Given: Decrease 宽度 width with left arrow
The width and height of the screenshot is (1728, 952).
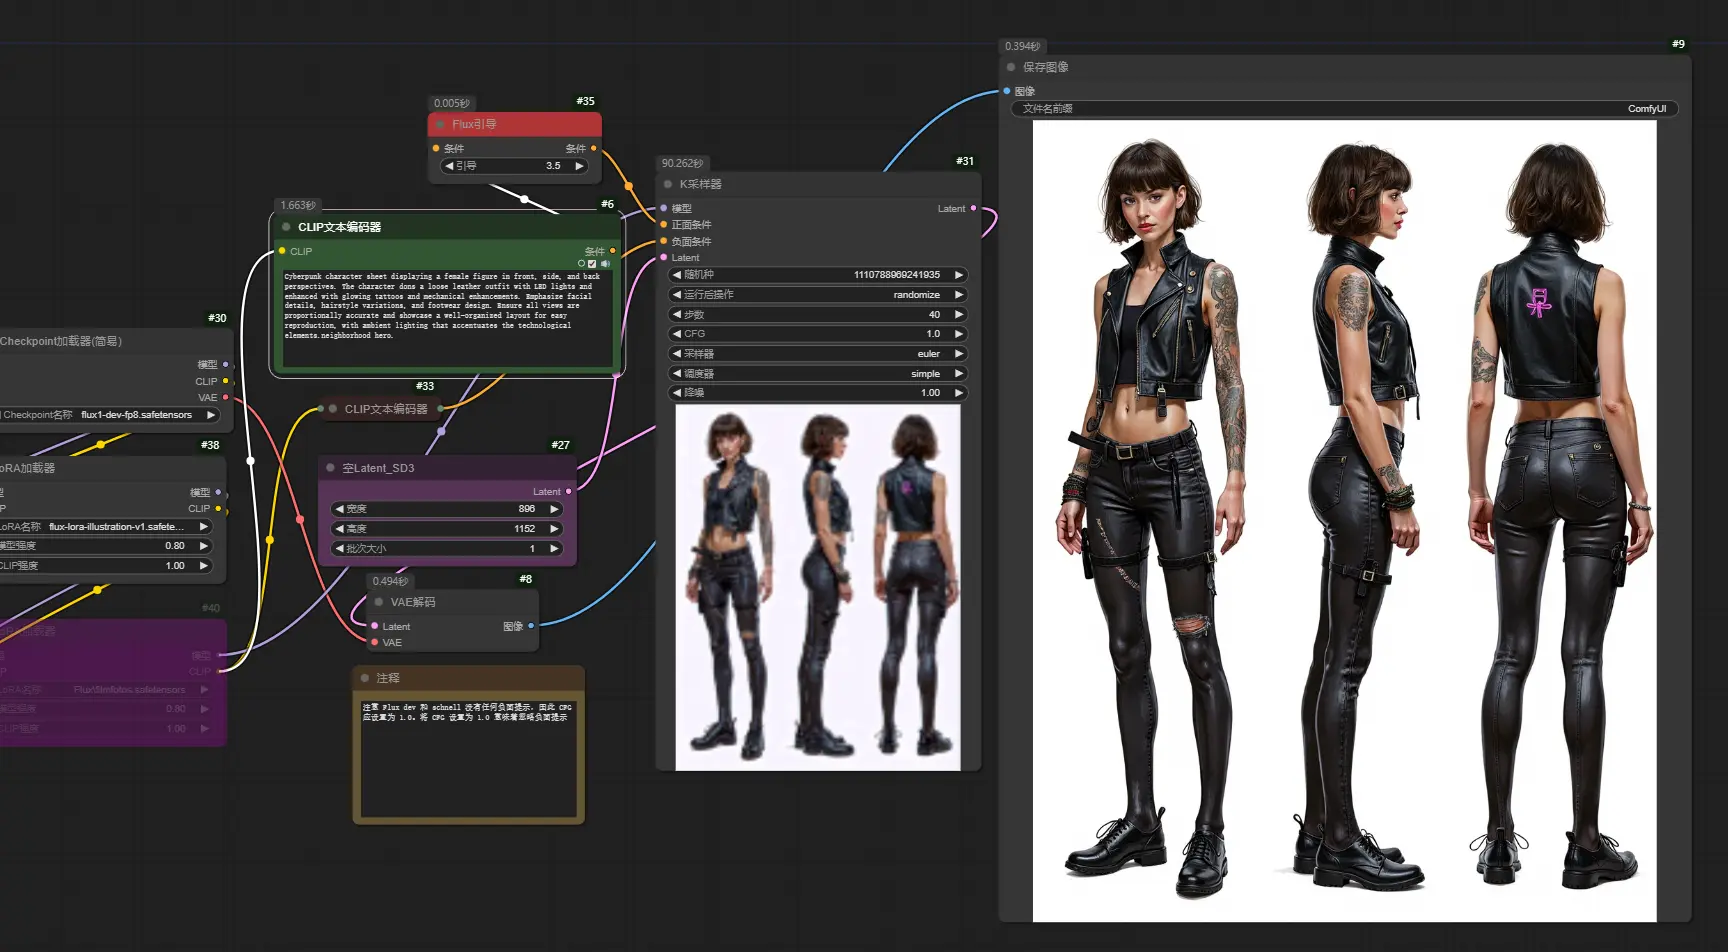Looking at the screenshot, I should tap(339, 508).
